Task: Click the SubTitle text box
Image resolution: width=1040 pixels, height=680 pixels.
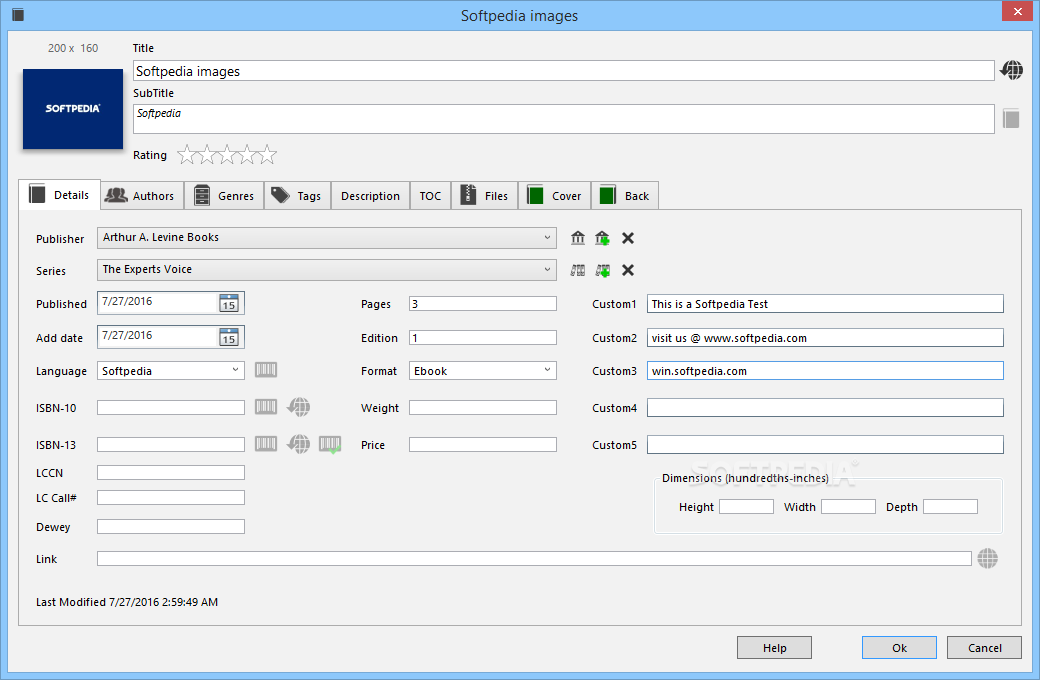Action: (x=563, y=119)
